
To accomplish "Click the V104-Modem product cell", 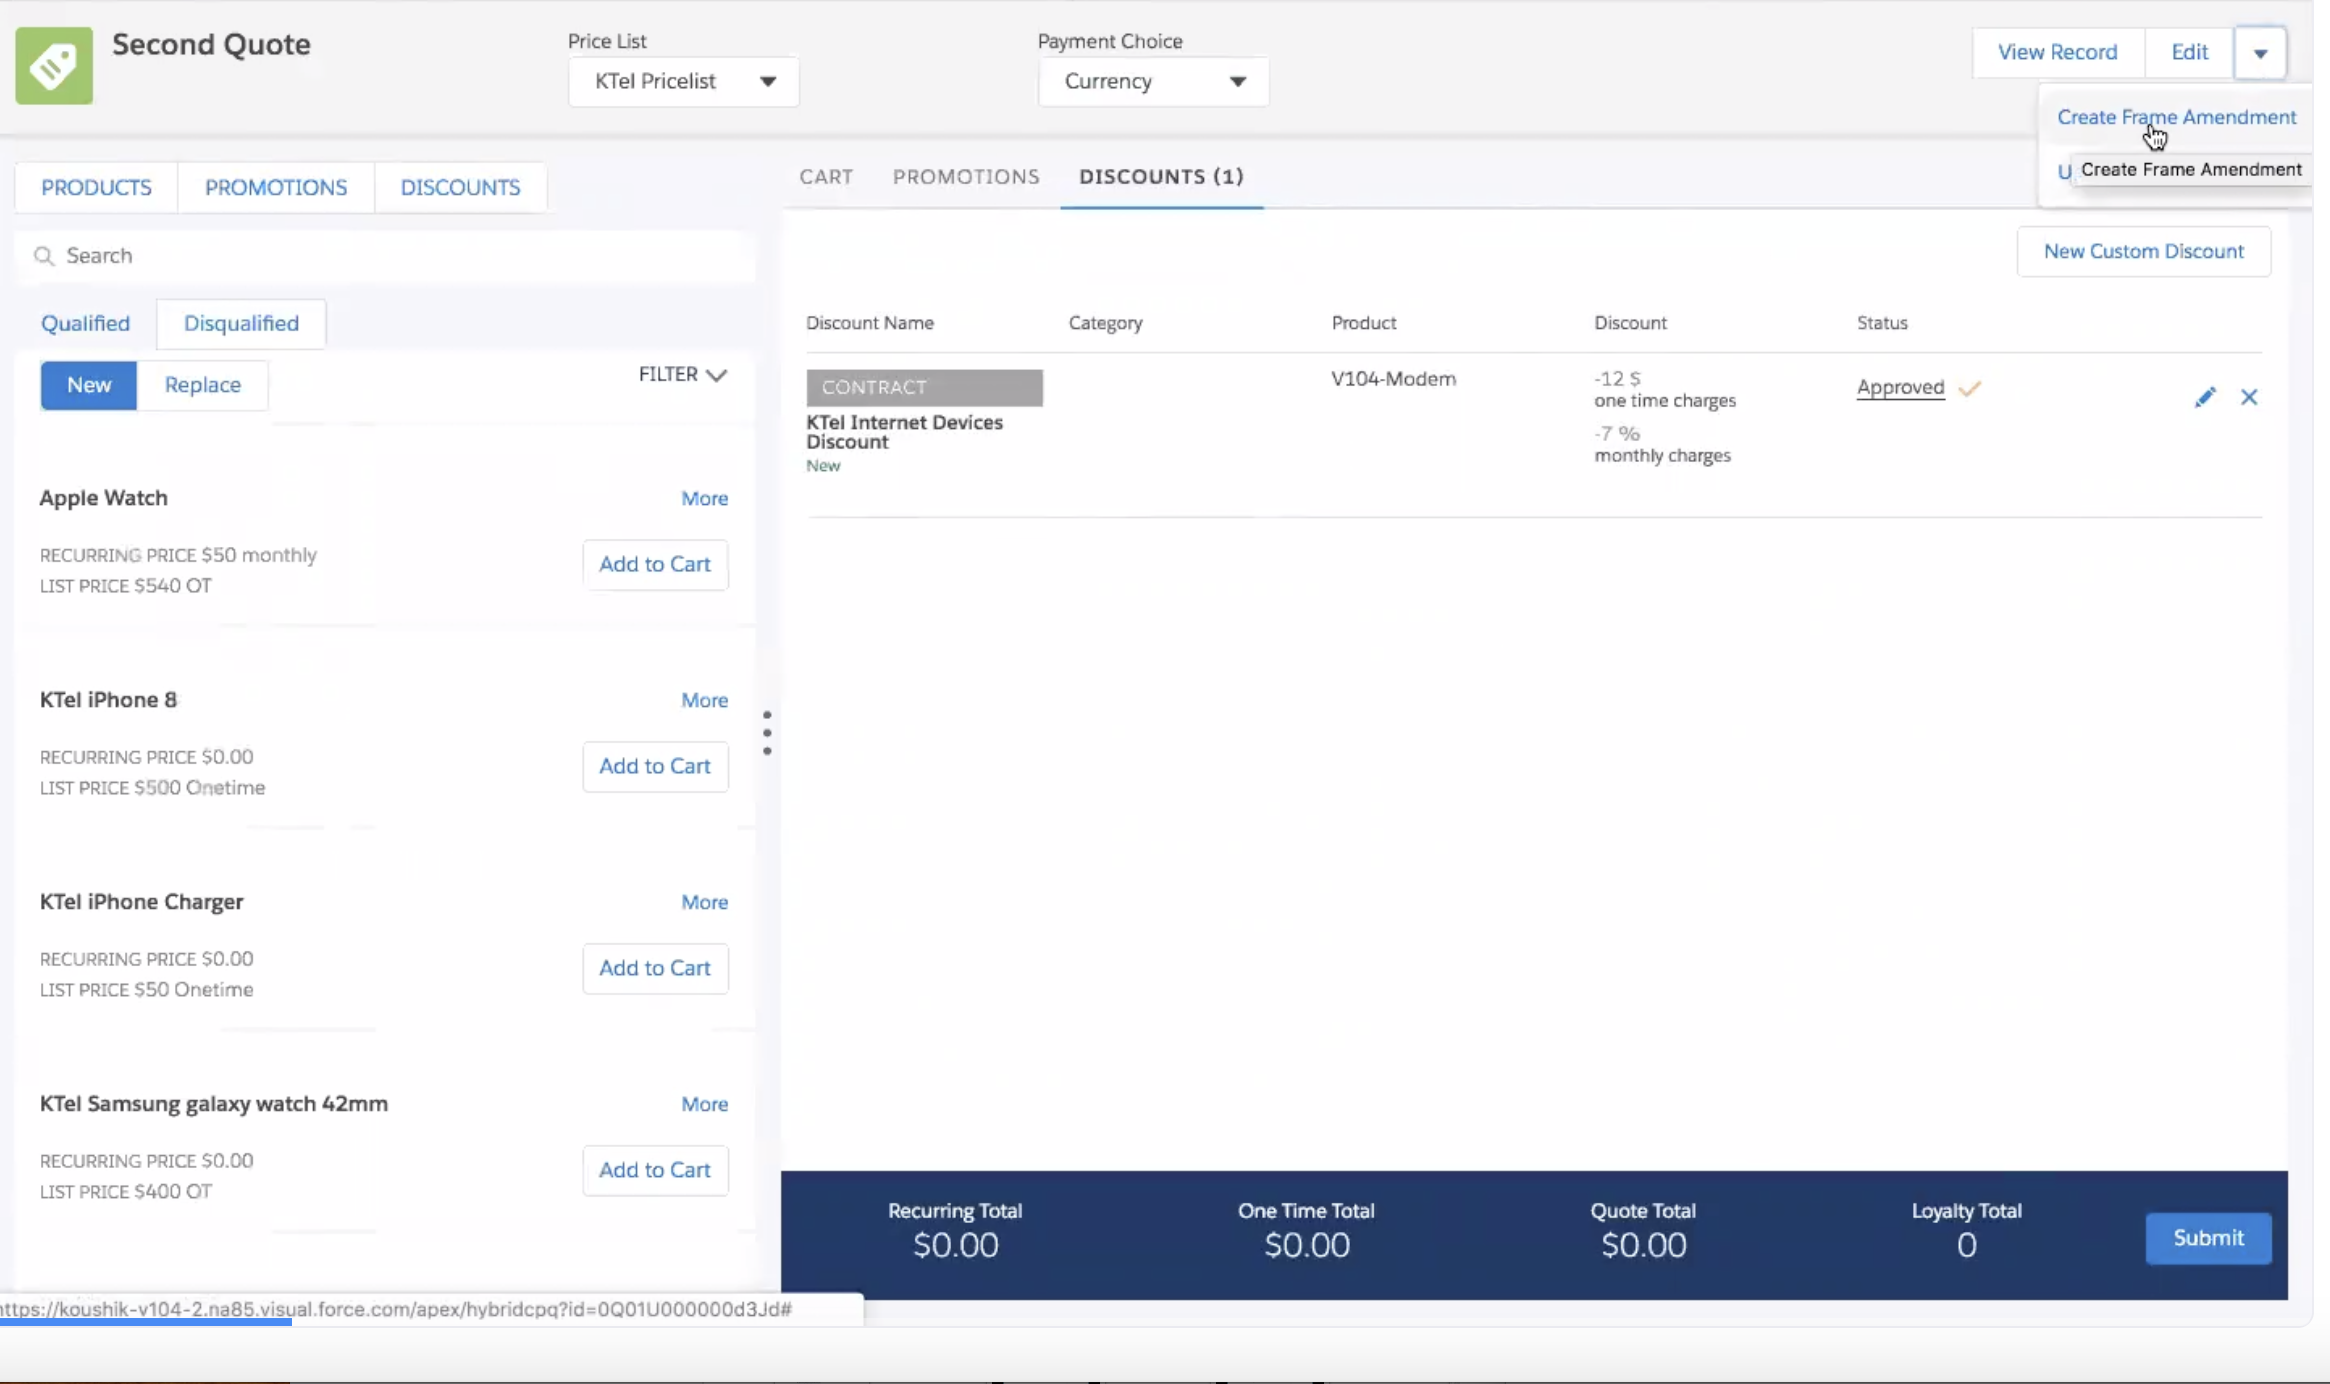I will pyautogui.click(x=1393, y=379).
